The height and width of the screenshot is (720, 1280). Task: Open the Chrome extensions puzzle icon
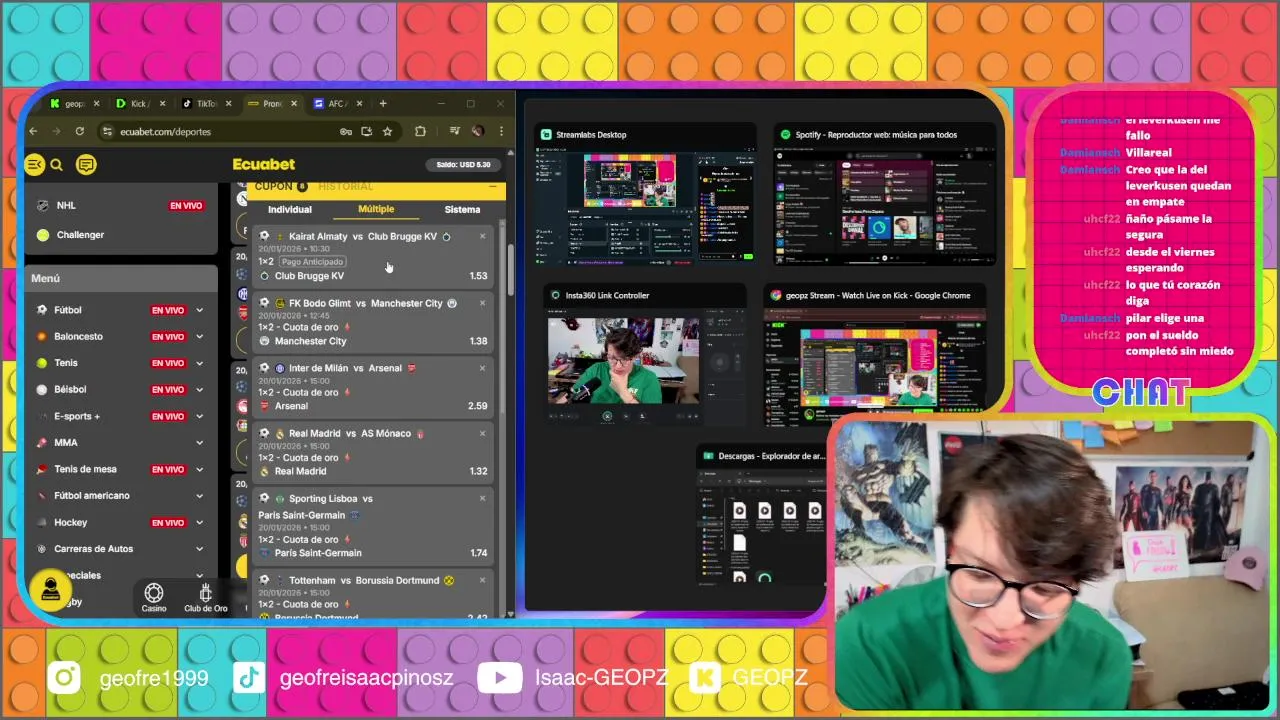420,131
